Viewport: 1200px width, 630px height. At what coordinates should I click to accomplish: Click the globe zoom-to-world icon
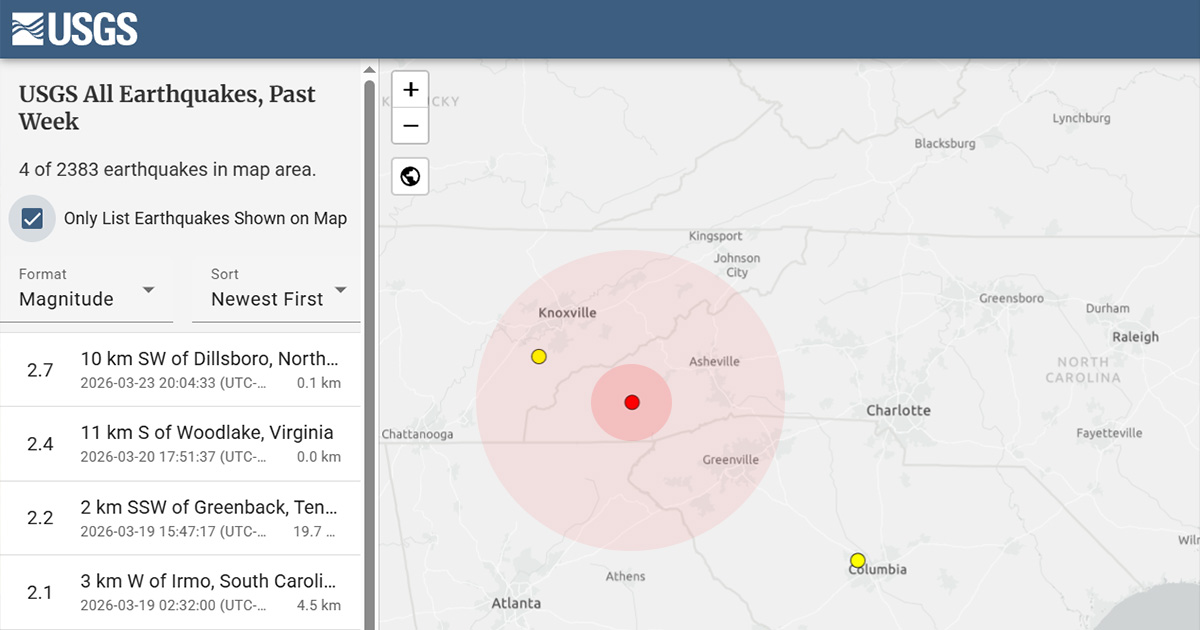point(410,177)
